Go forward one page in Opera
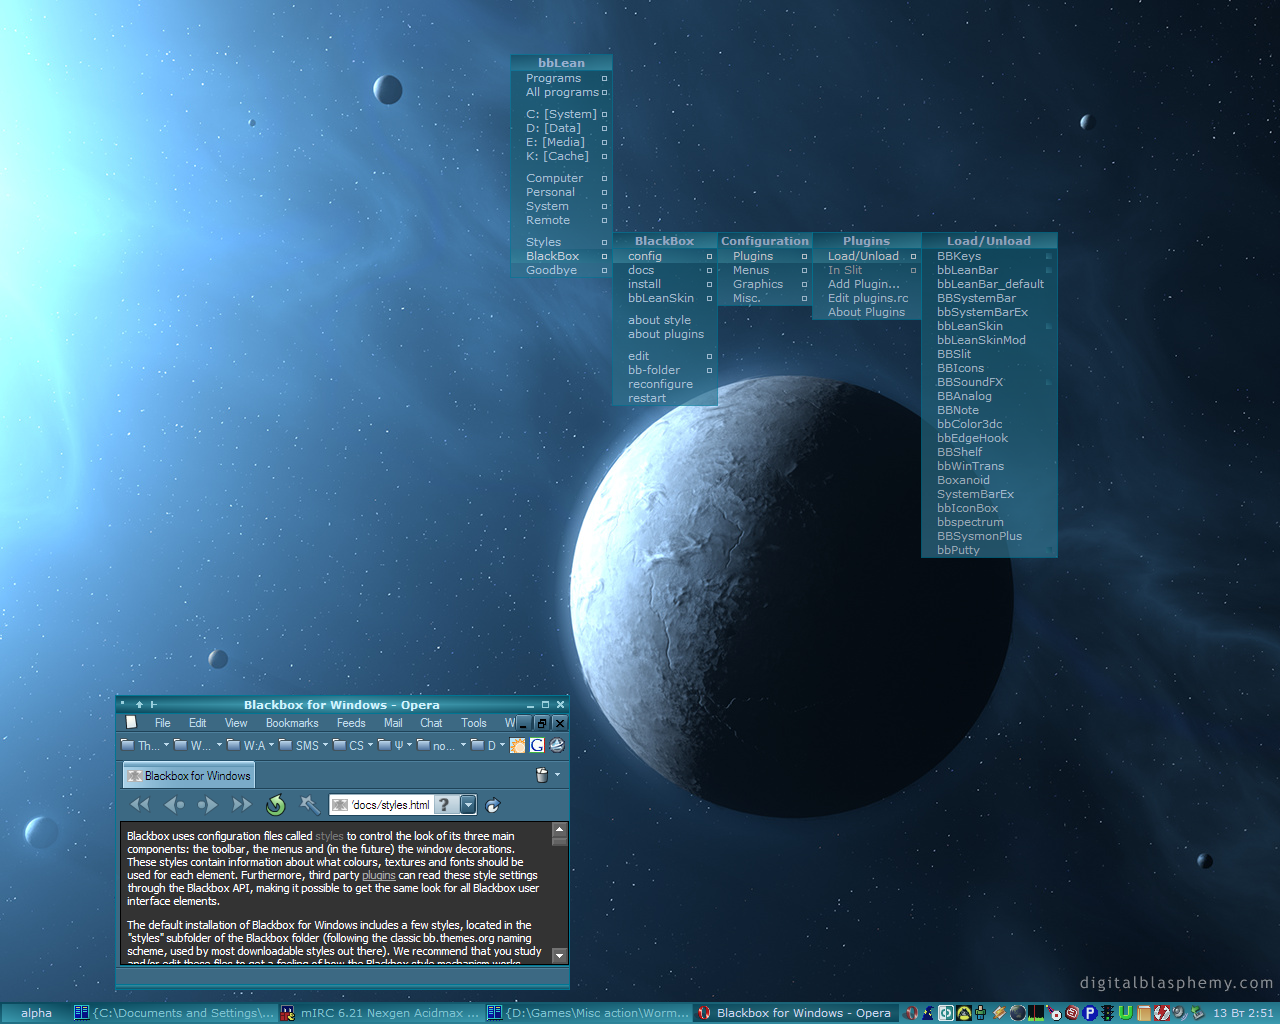Viewport: 1280px width, 1024px height. (x=208, y=805)
